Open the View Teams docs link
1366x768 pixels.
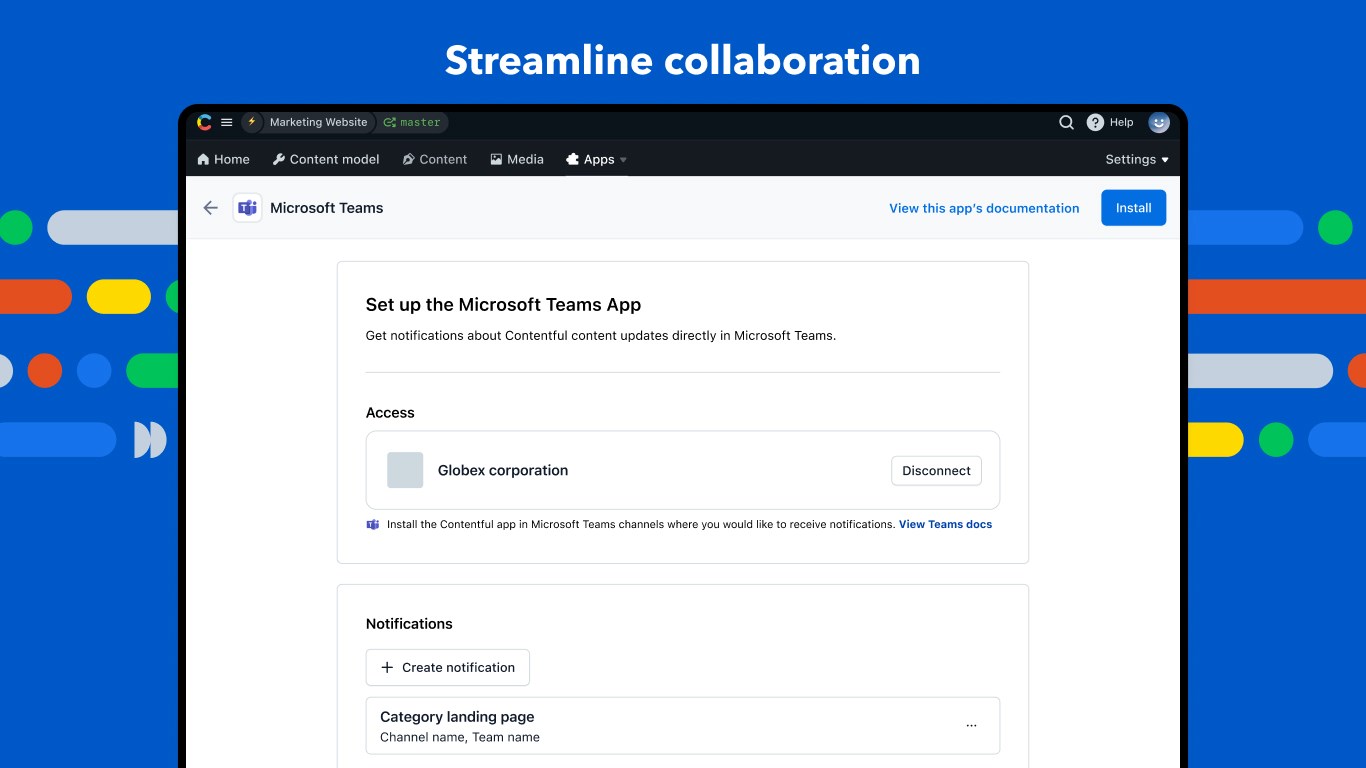[x=945, y=524]
